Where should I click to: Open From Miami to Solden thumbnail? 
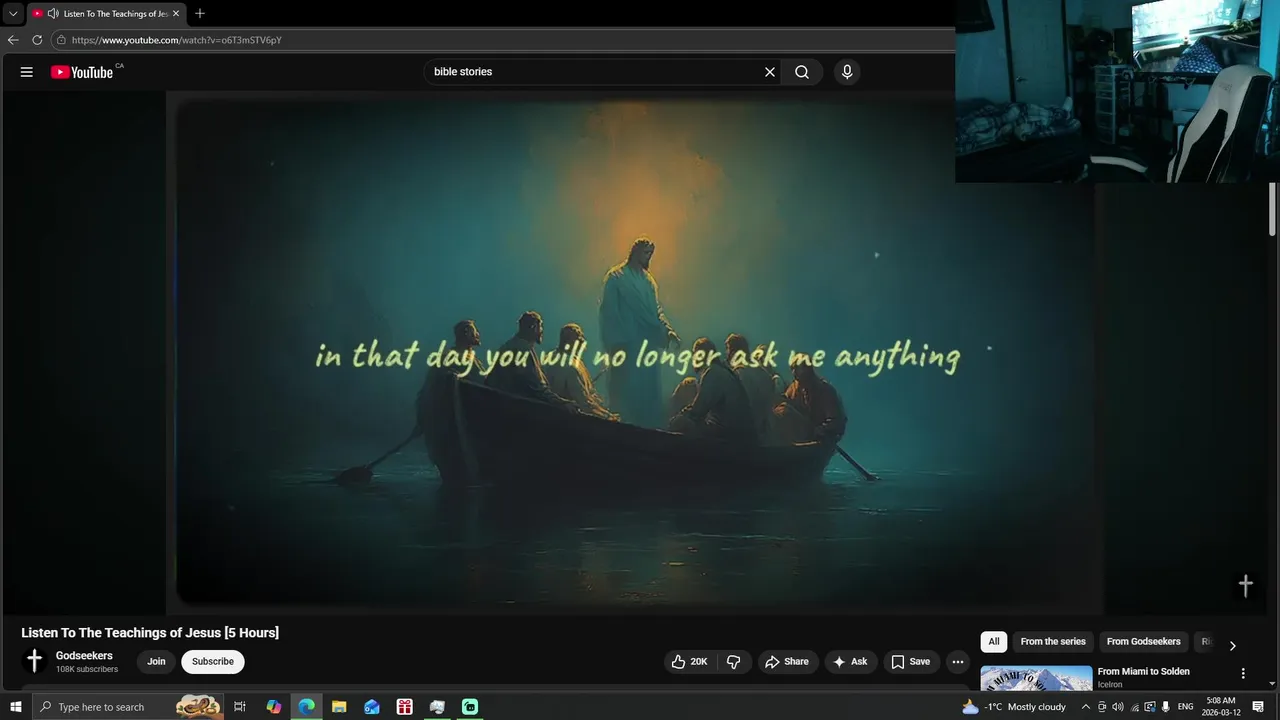click(x=1036, y=678)
